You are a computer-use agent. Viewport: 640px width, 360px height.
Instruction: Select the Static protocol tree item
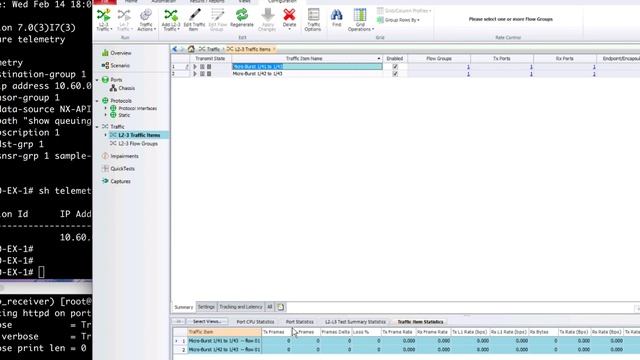(120, 116)
